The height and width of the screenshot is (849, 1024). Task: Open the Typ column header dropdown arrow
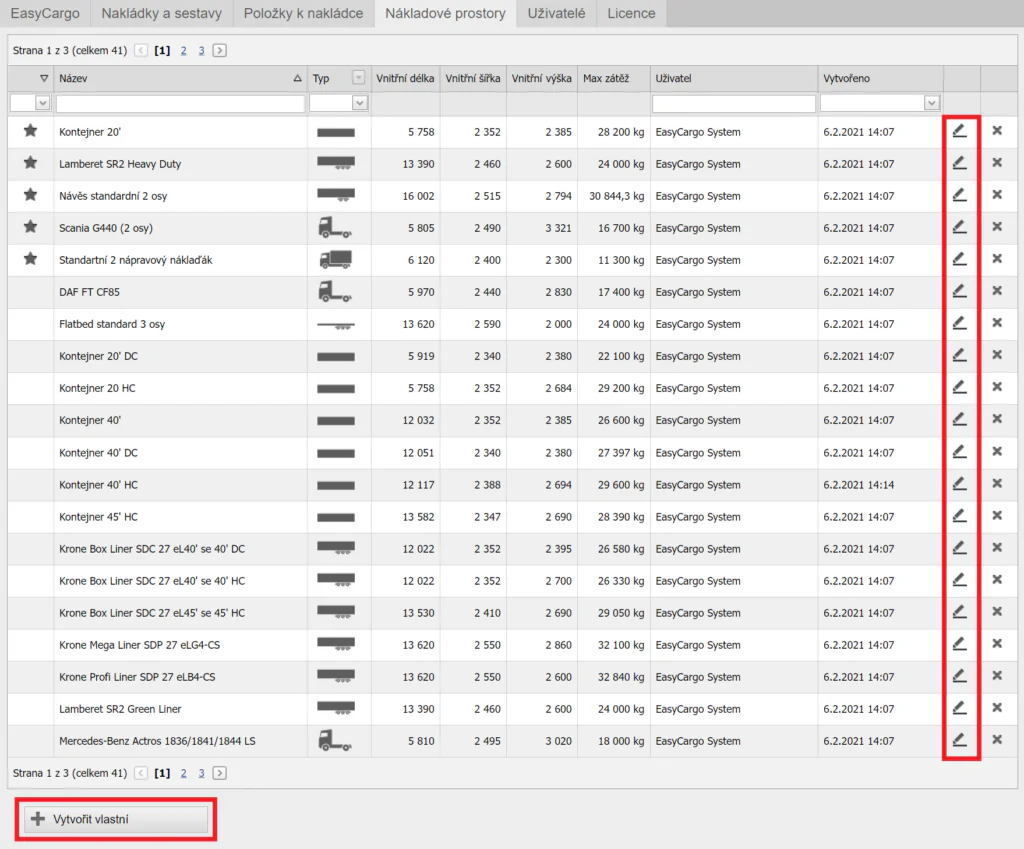click(x=359, y=78)
